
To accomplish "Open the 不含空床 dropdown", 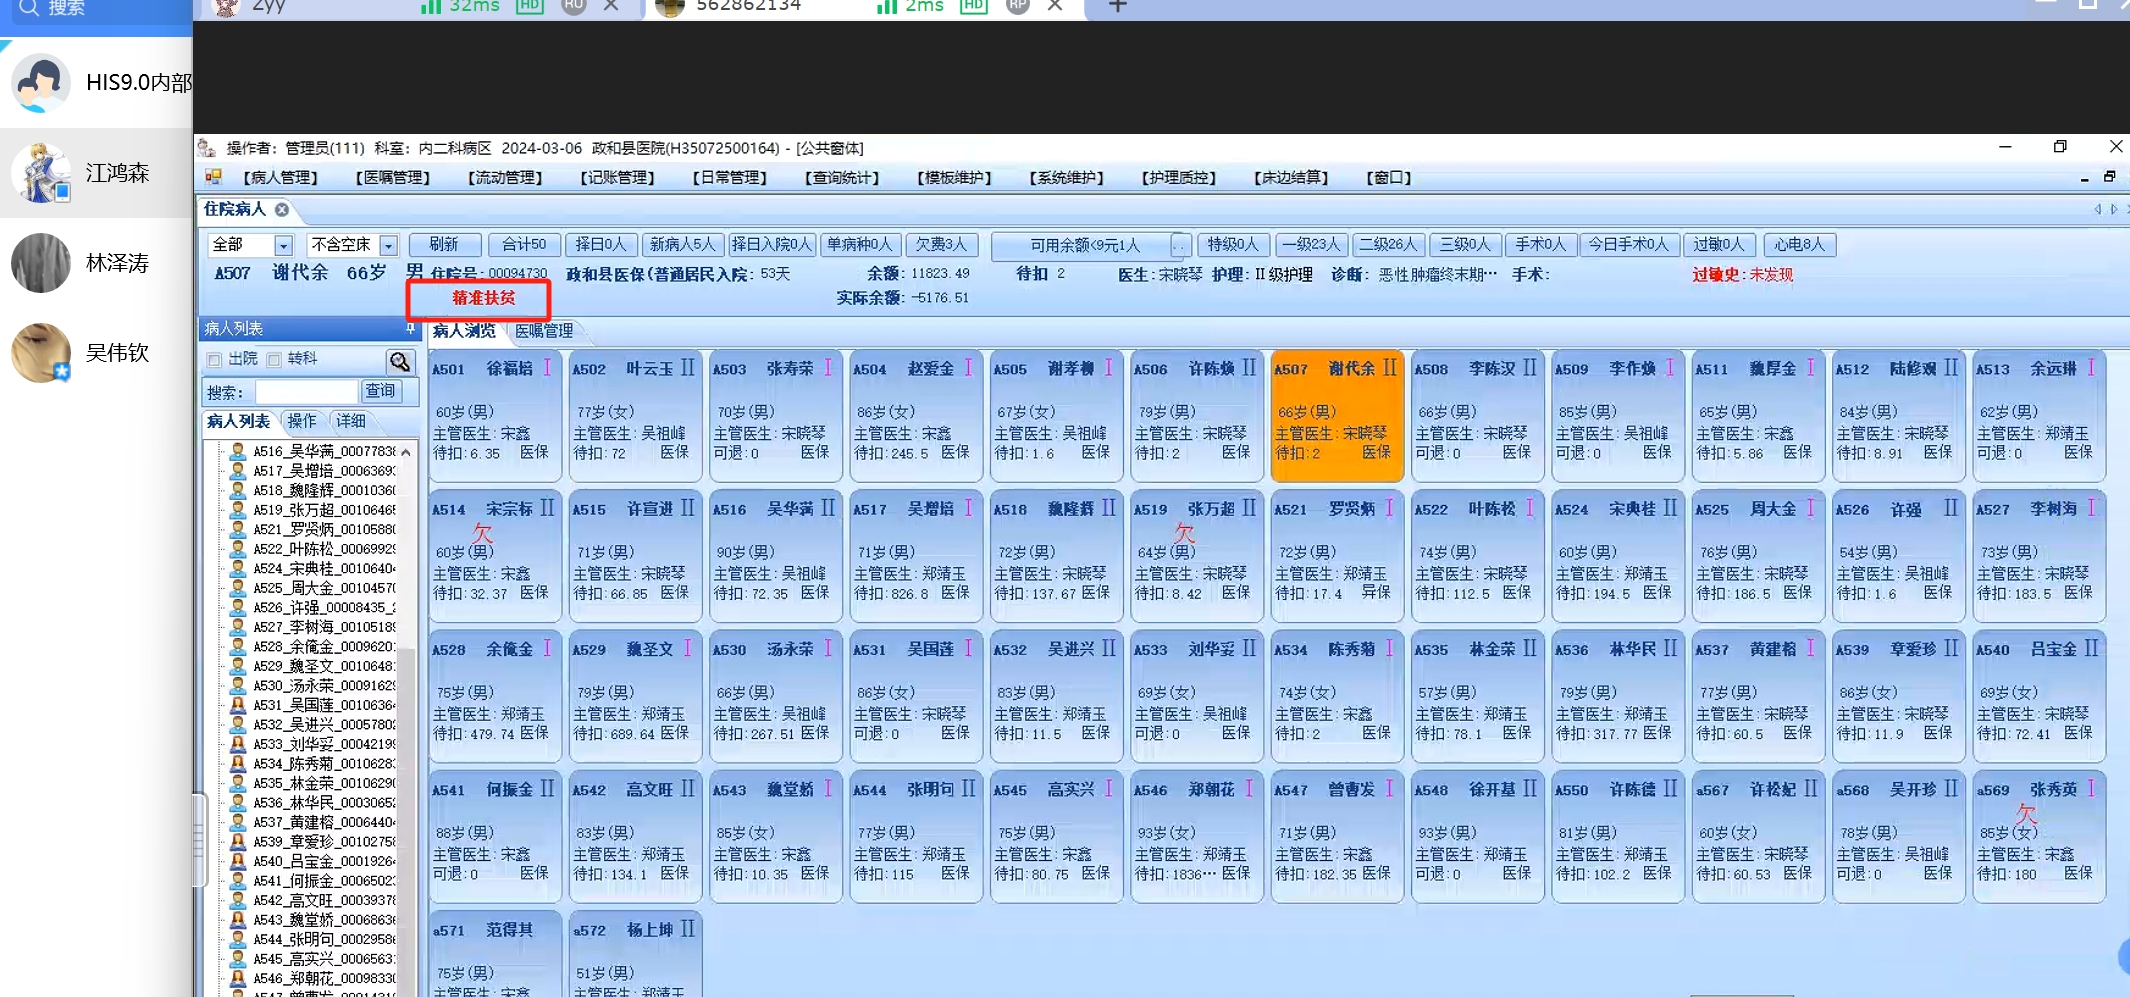I will tap(388, 245).
